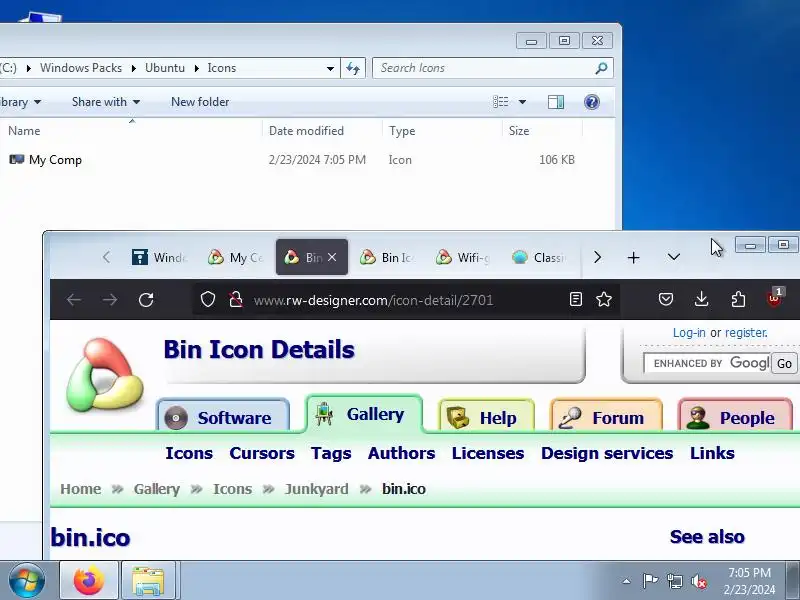Close the active Bin tab
Viewport: 800px width, 600px height.
[x=332, y=257]
